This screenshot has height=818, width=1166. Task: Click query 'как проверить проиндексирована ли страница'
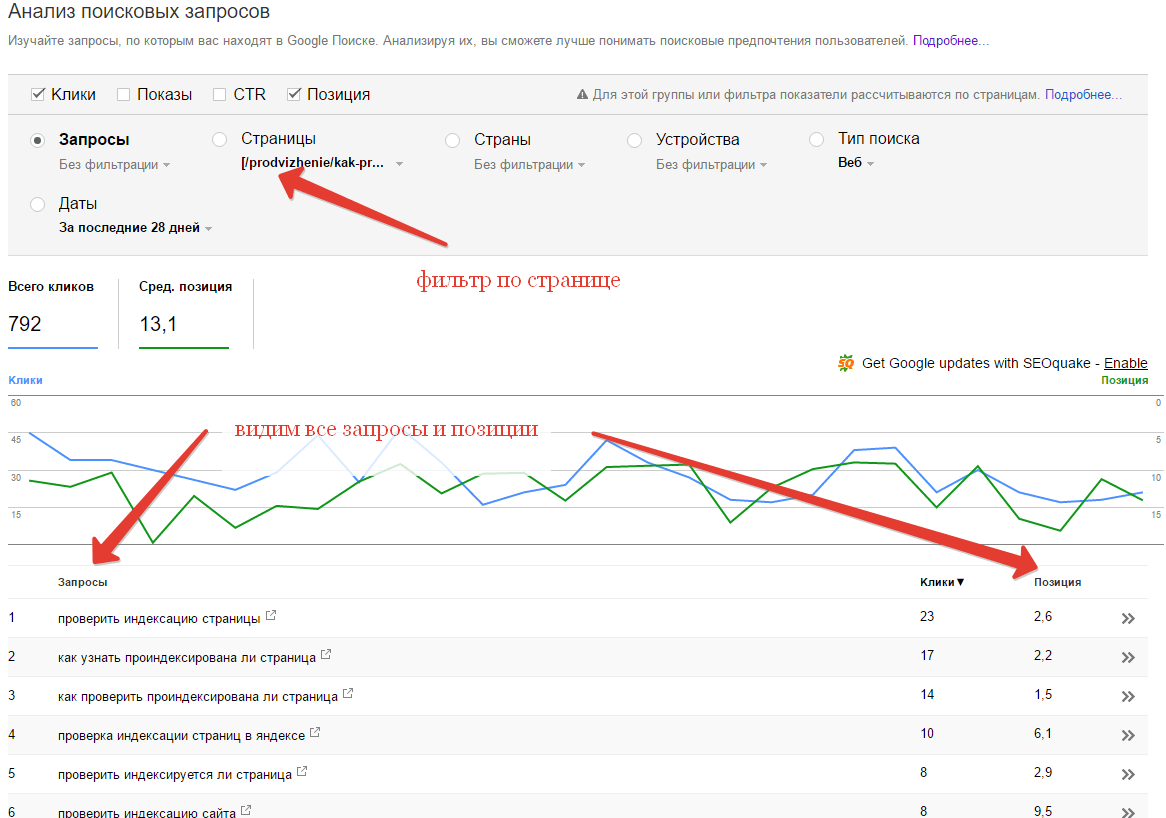[198, 697]
